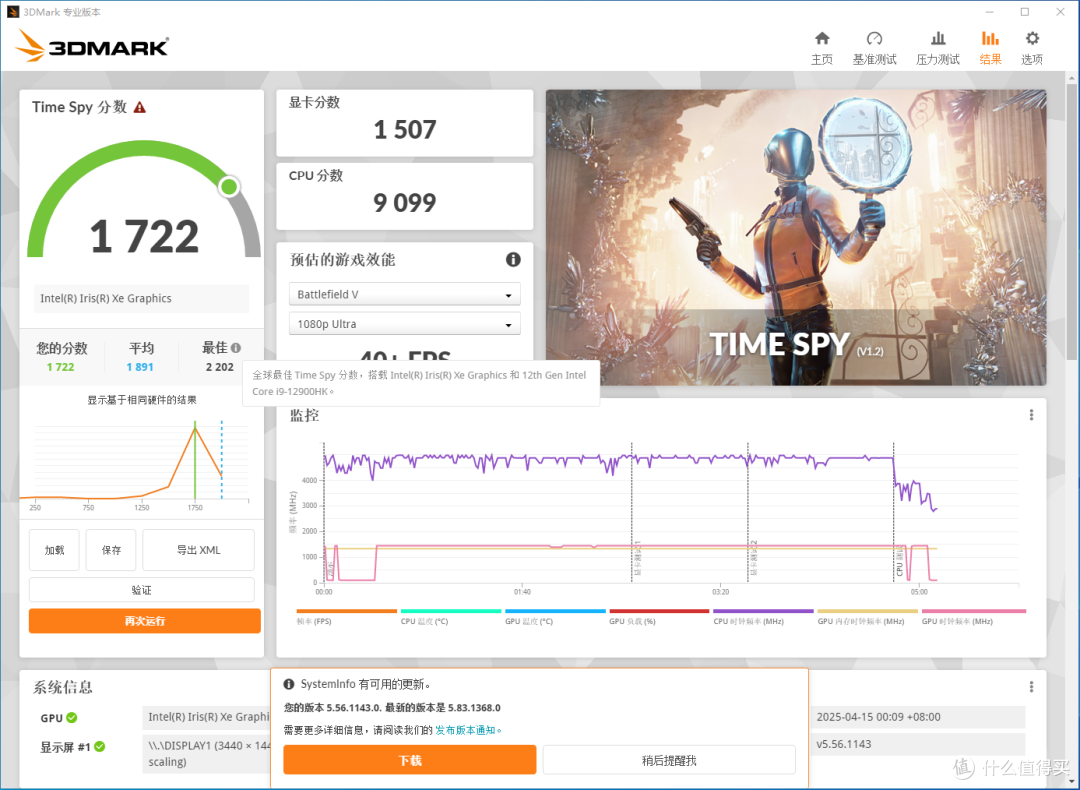
Task: Toggle the GPU 内存时钟频率 yellow legend
Action: click(867, 616)
